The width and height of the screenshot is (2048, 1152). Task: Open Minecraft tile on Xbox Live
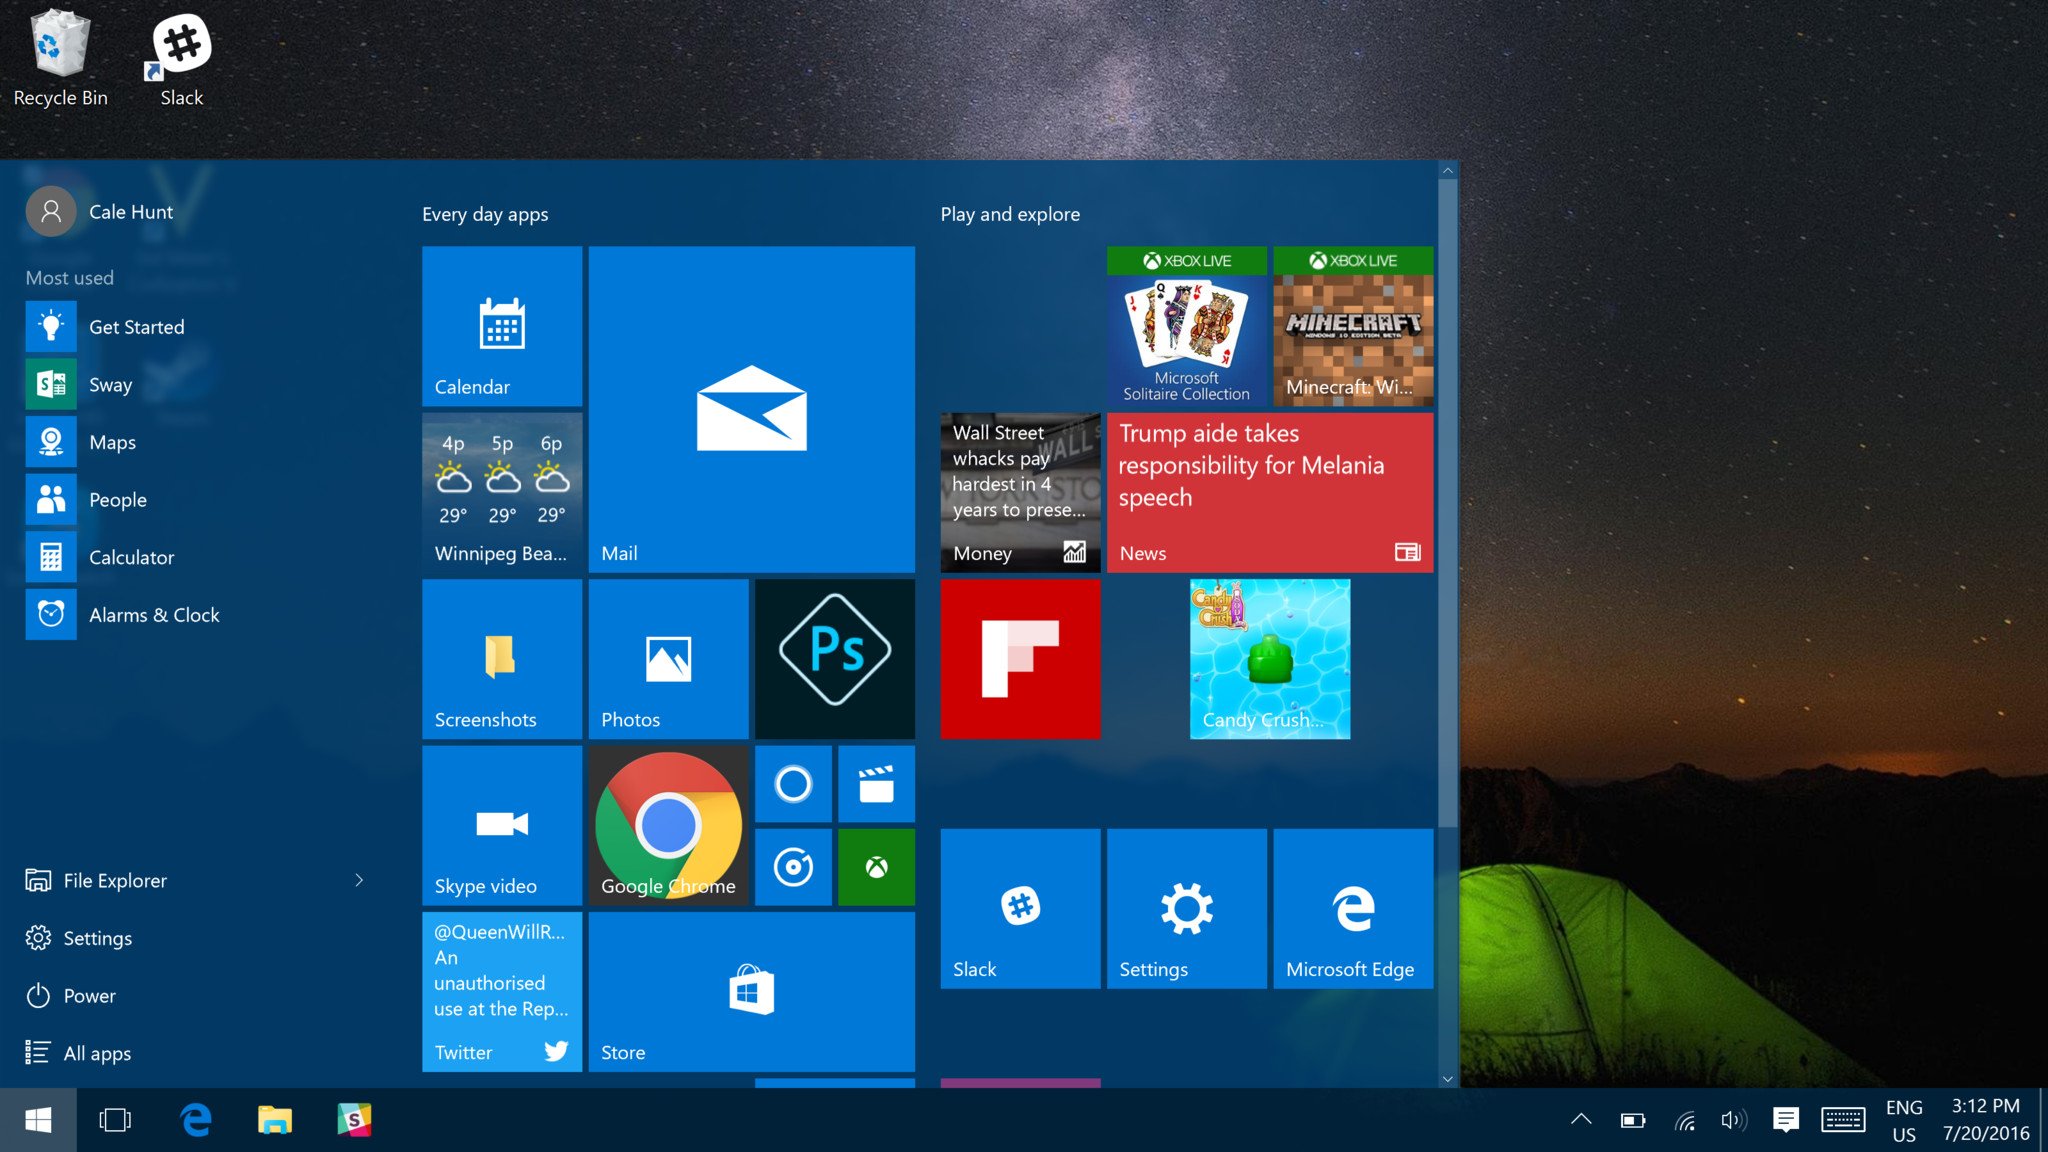click(1349, 326)
